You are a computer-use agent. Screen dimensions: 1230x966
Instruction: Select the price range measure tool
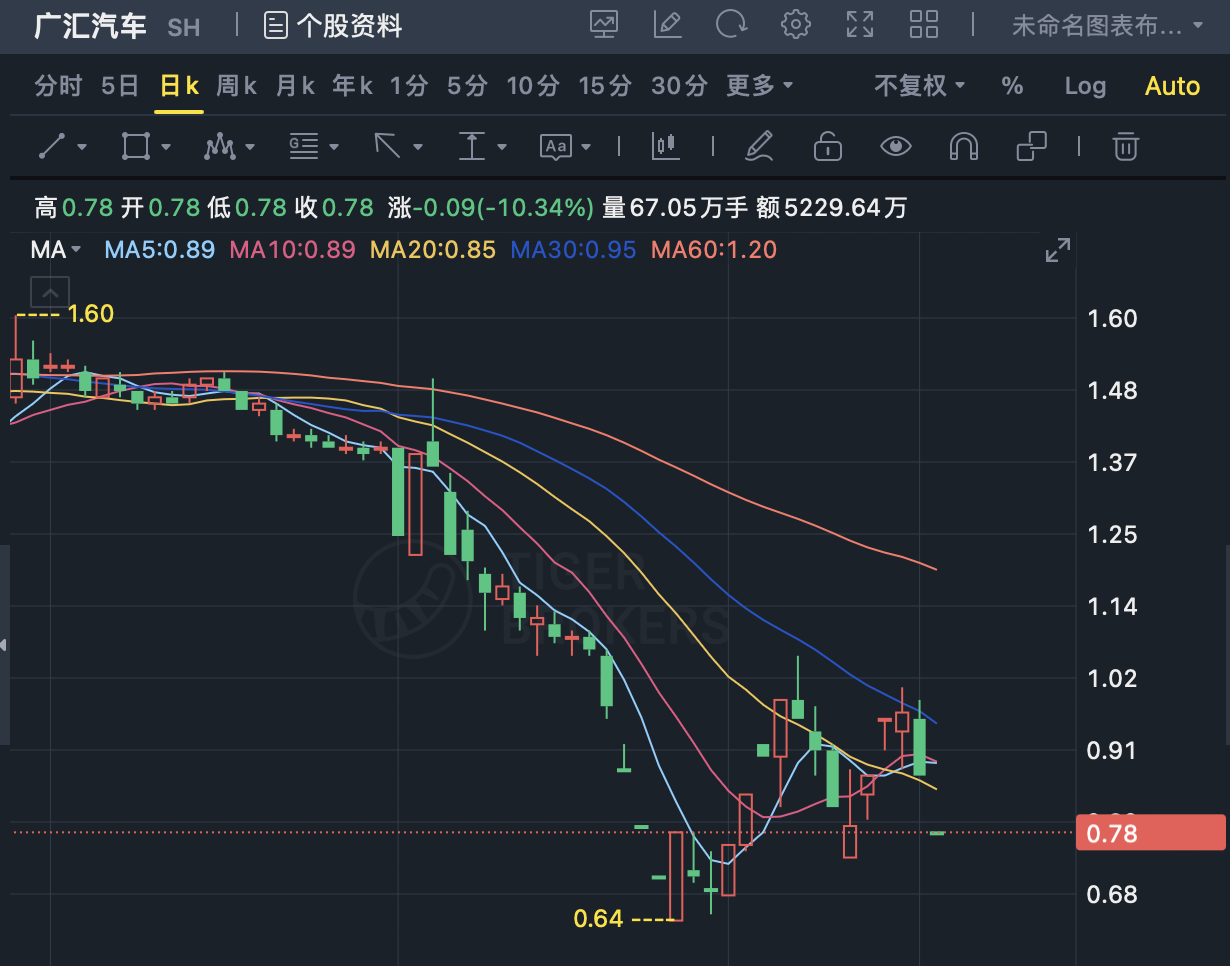(471, 147)
